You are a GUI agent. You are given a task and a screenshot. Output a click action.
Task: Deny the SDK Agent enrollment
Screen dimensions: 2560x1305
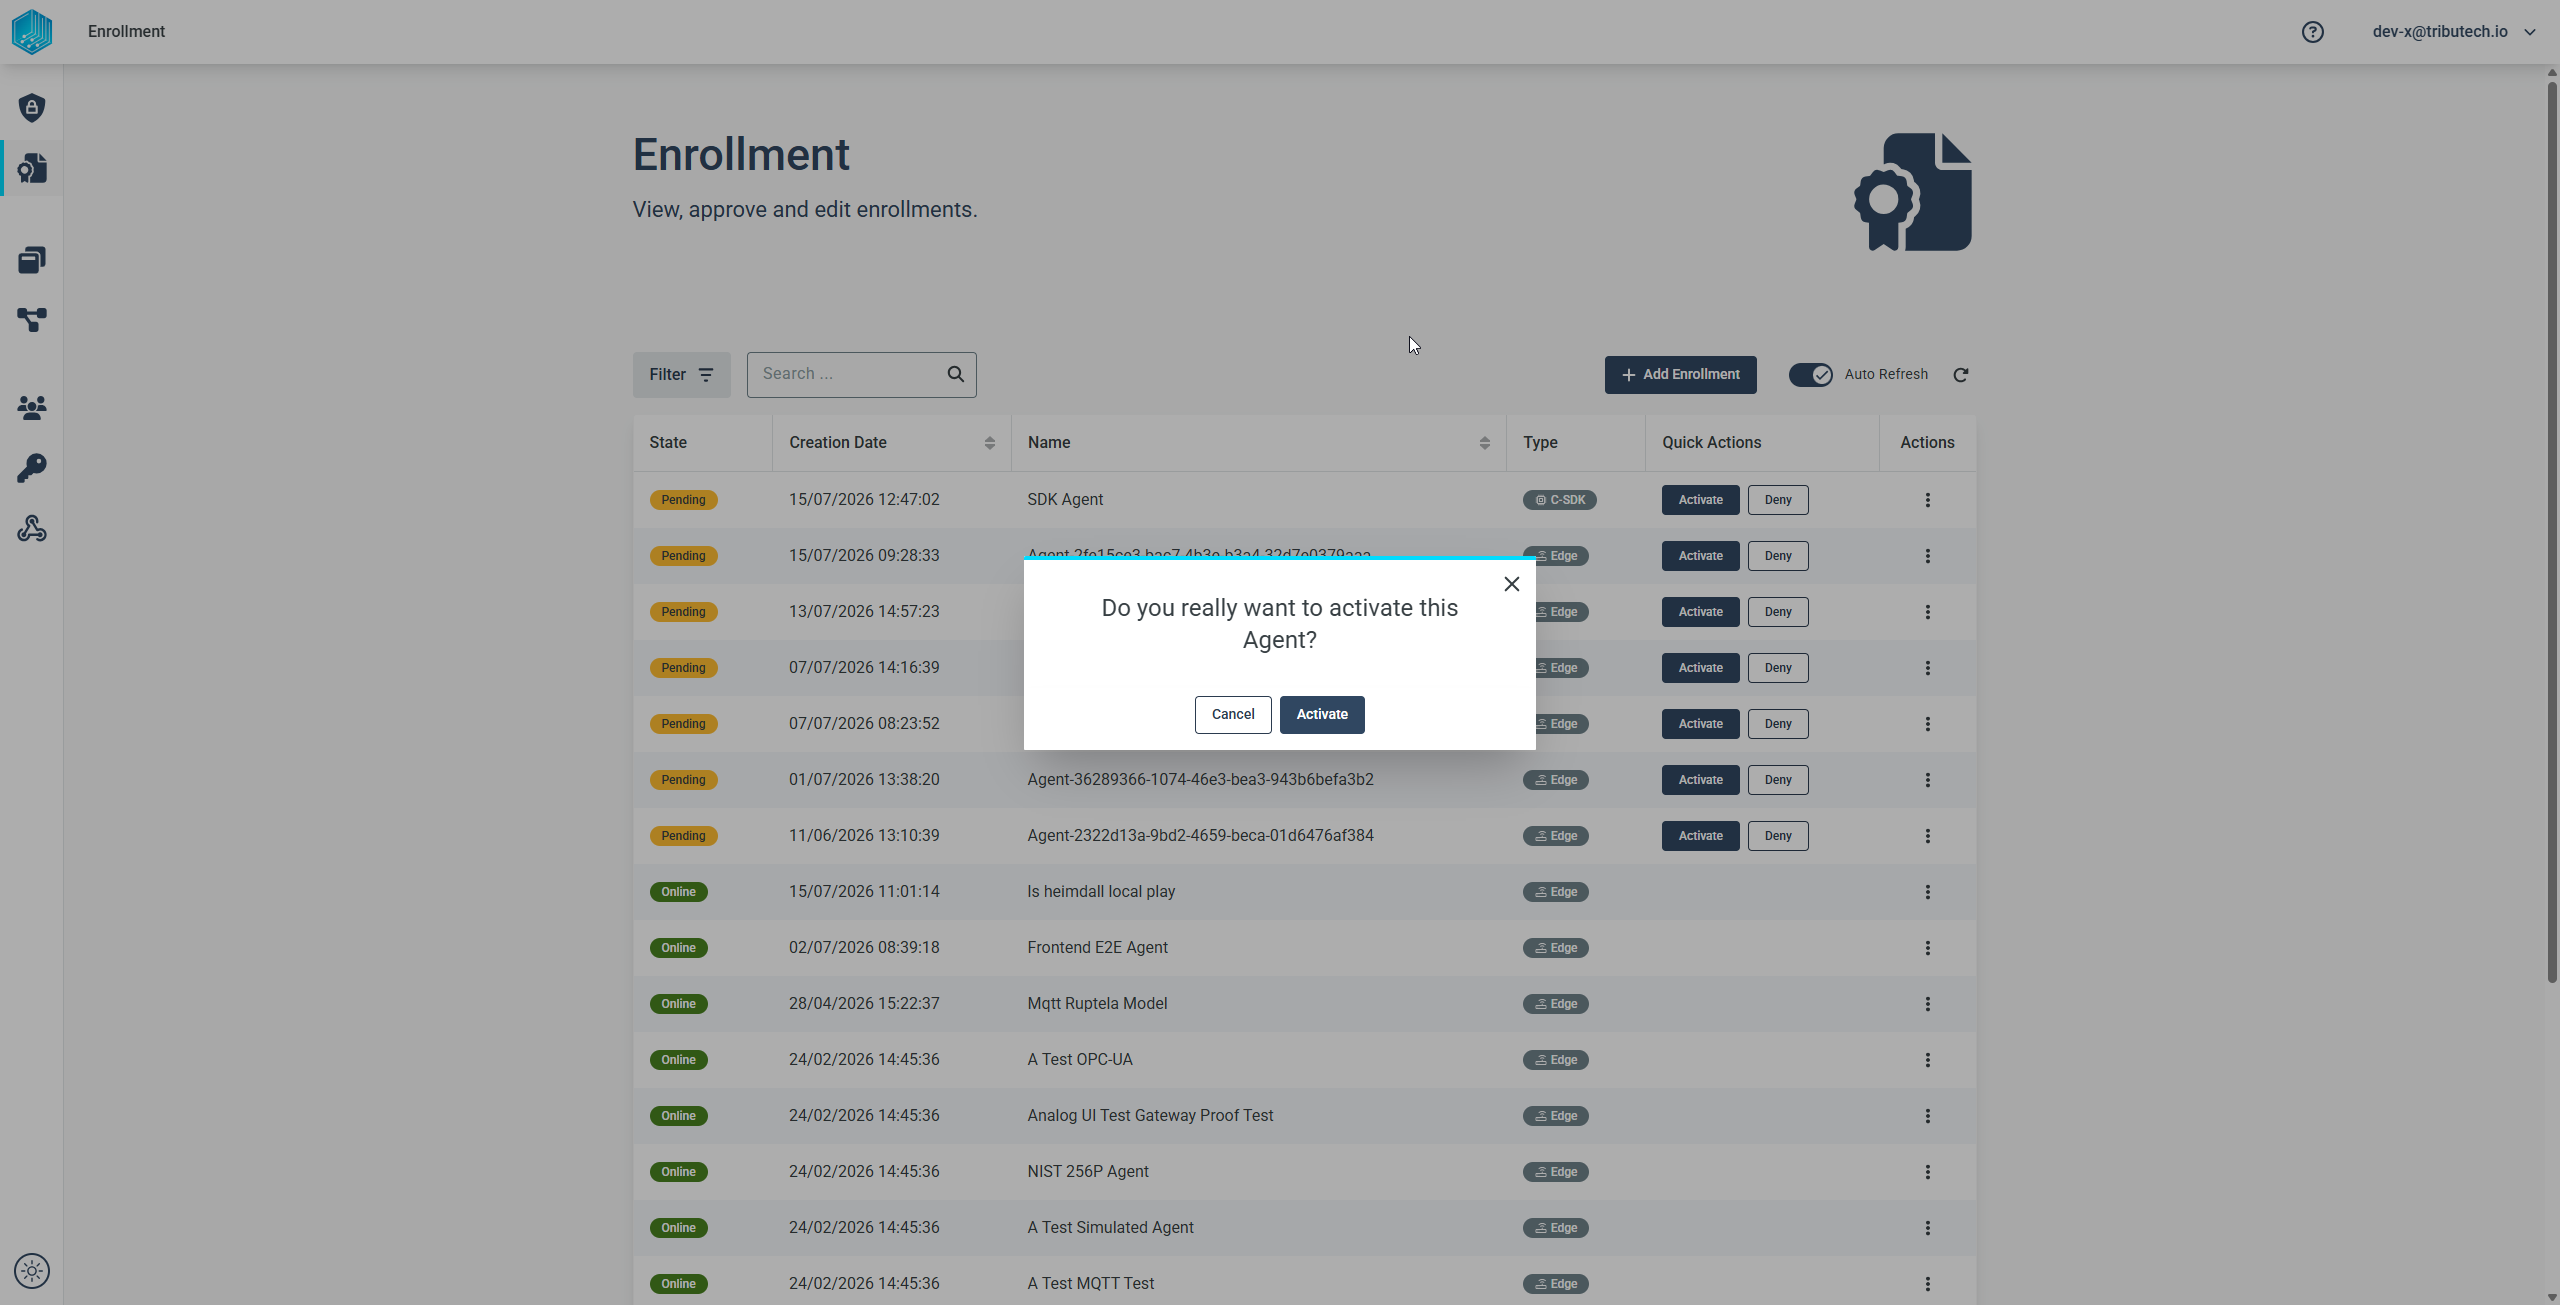point(1778,500)
